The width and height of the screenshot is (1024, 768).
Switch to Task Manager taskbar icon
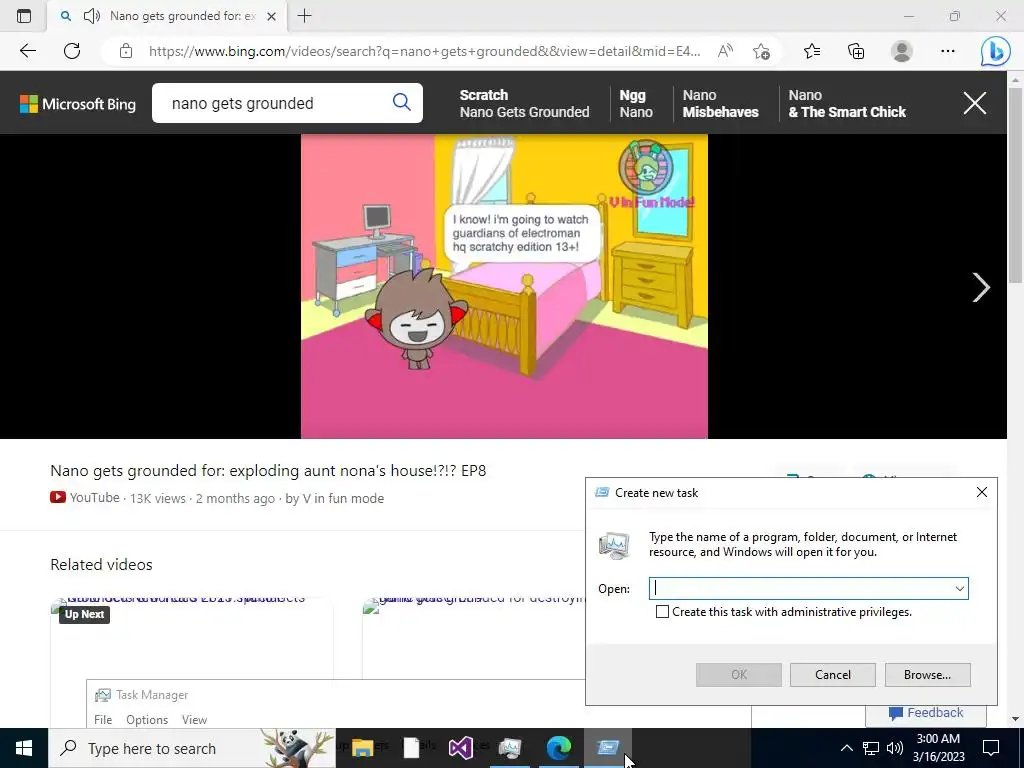[509, 748]
